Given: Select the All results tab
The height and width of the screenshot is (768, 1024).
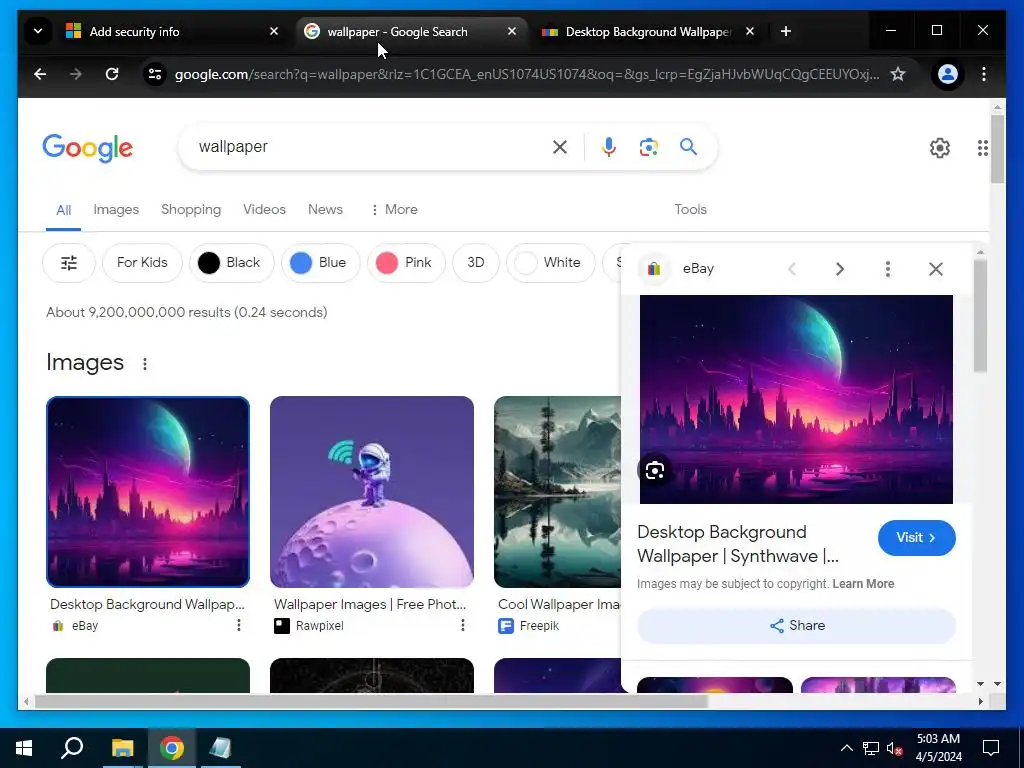Looking at the screenshot, I should pos(63,210).
